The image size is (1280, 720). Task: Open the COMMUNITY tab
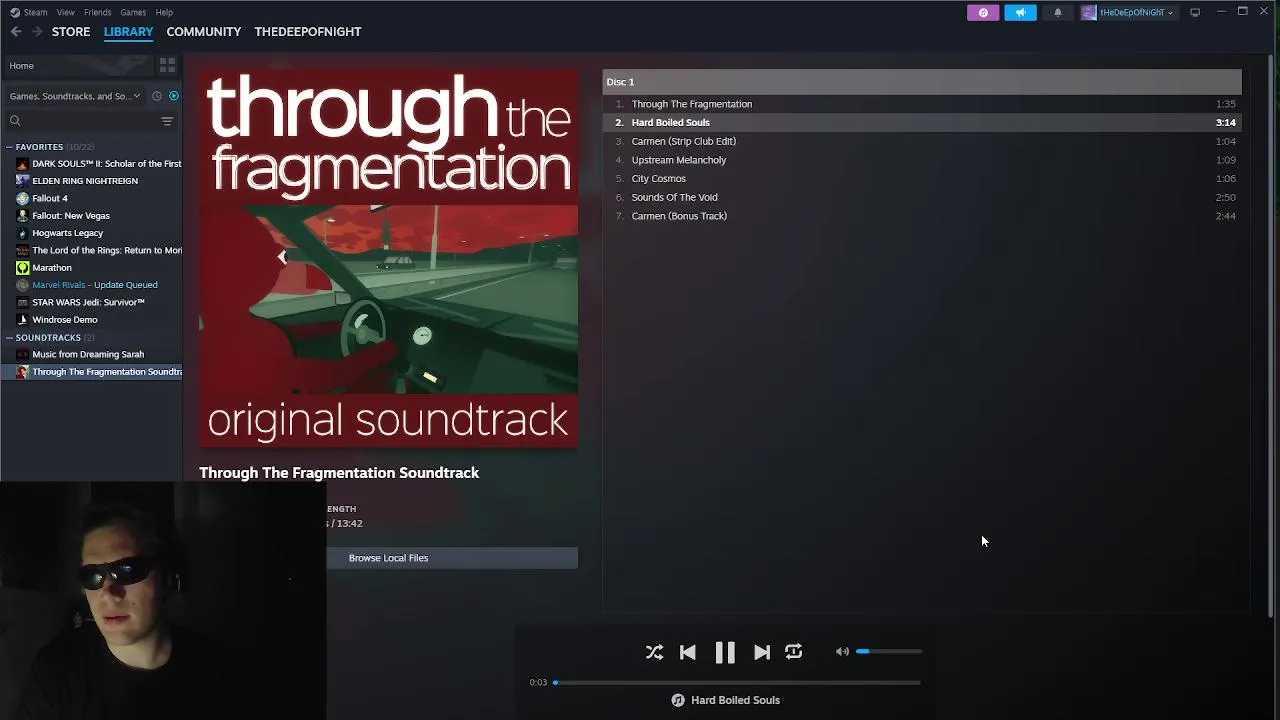pos(204,32)
